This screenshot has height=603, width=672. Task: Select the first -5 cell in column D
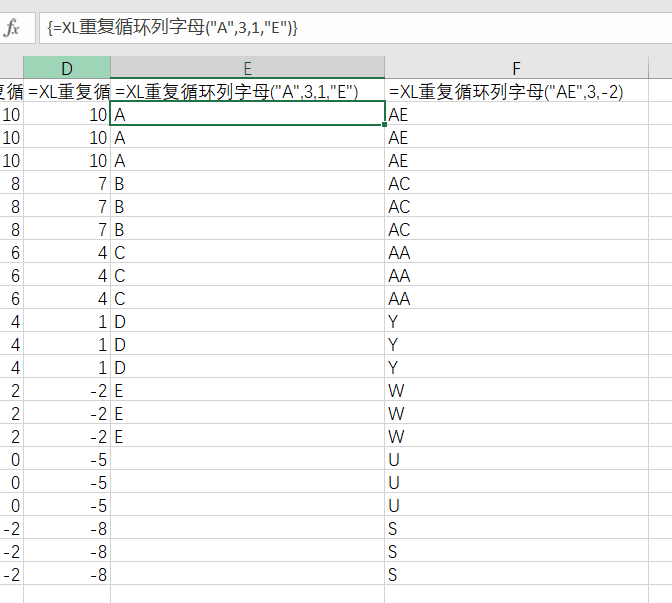point(67,459)
